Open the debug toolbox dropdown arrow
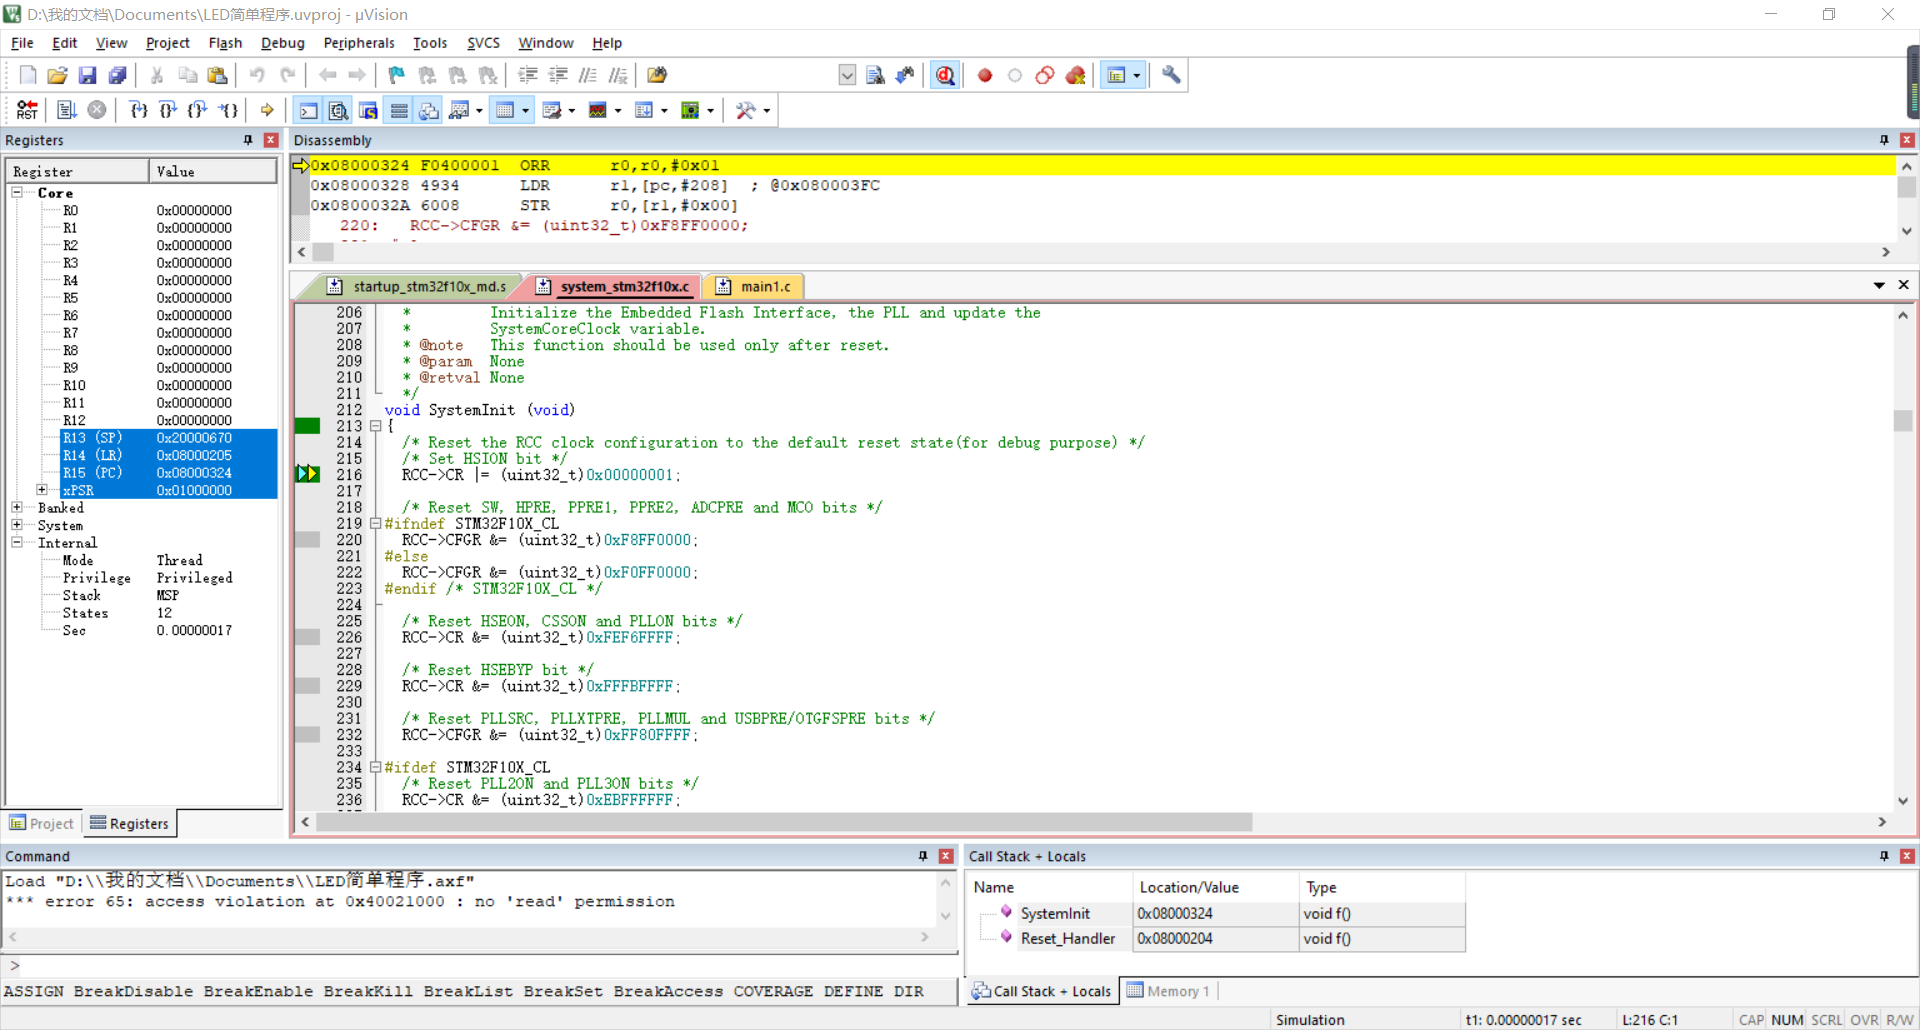This screenshot has width=1920, height=1030. click(x=767, y=110)
